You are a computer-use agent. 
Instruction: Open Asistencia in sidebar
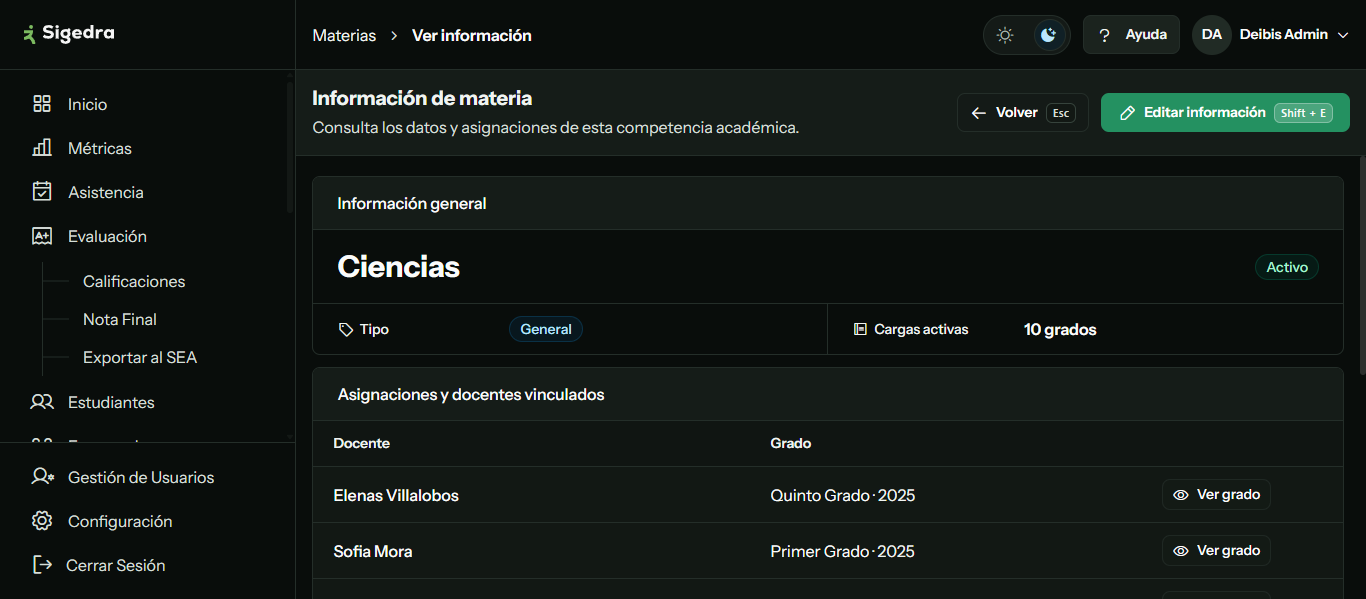(x=106, y=192)
